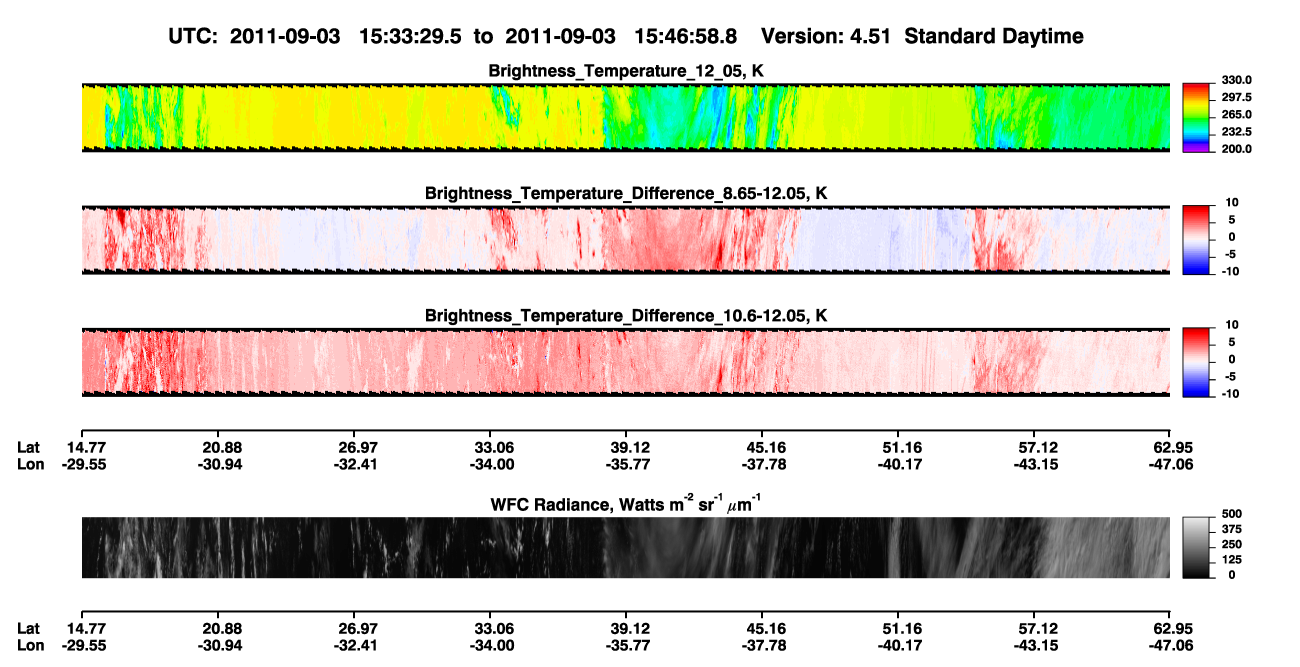Click the '125' WFC colorbar label
This screenshot has width=1300, height=667.
tap(1232, 560)
